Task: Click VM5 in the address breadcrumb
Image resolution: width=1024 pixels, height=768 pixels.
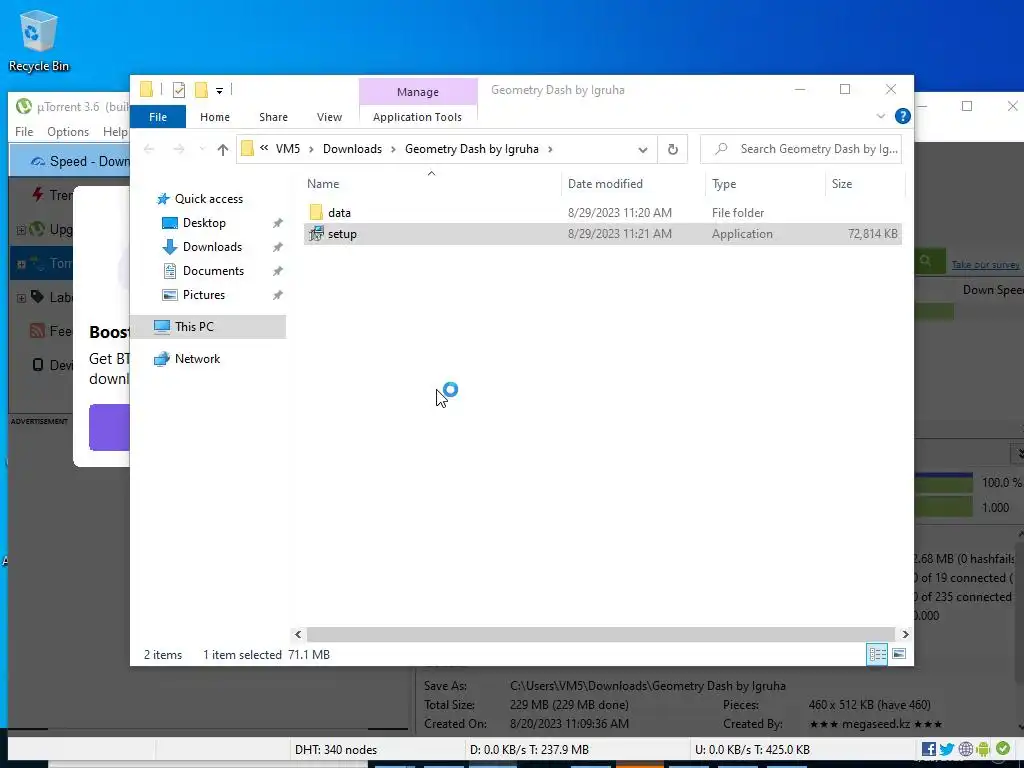Action: 288,149
